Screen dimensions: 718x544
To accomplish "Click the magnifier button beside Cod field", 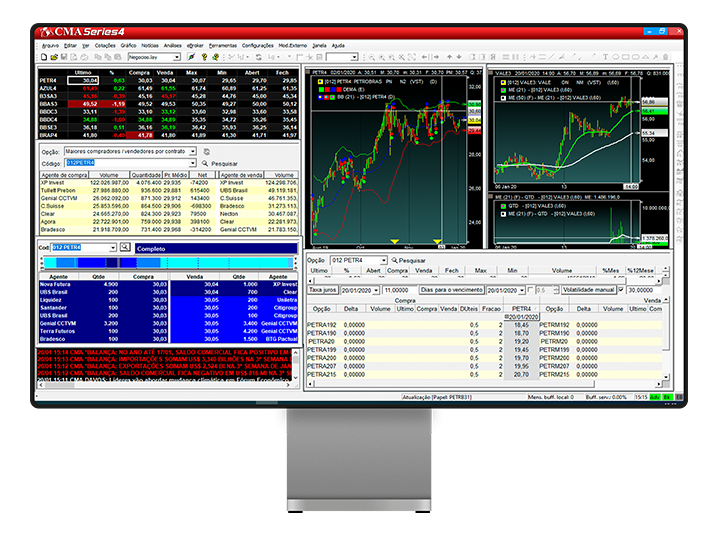I will (x=125, y=247).
